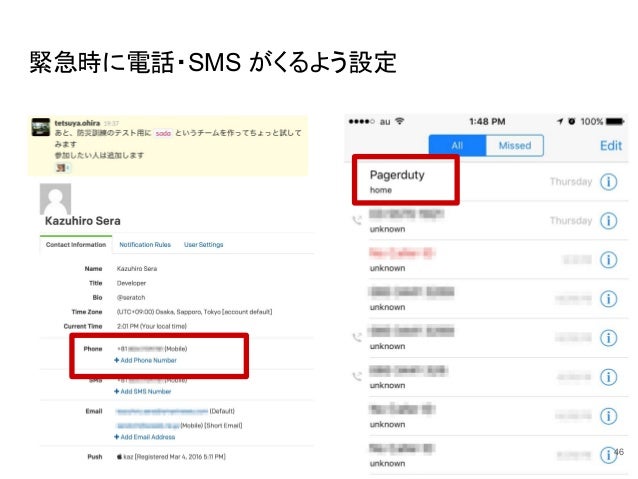Click the au carrier label in the status bar
Image resolution: width=638 pixels, height=479 pixels.
pyautogui.click(x=385, y=122)
